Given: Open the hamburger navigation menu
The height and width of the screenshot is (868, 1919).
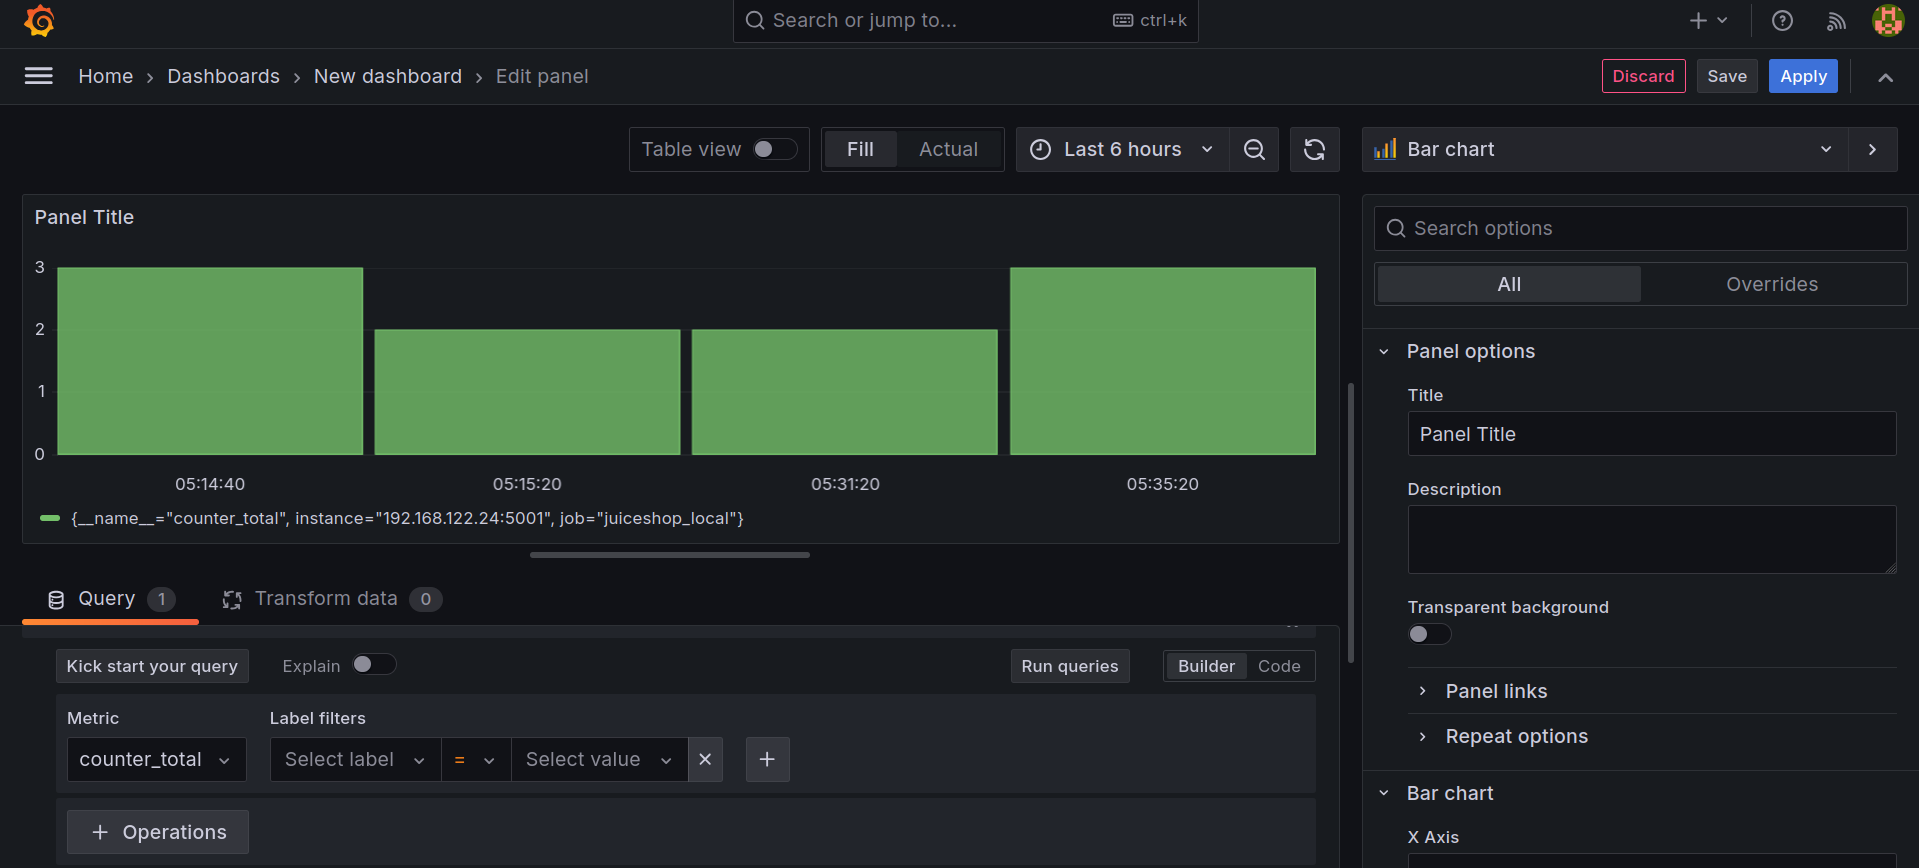Looking at the screenshot, I should (38, 76).
